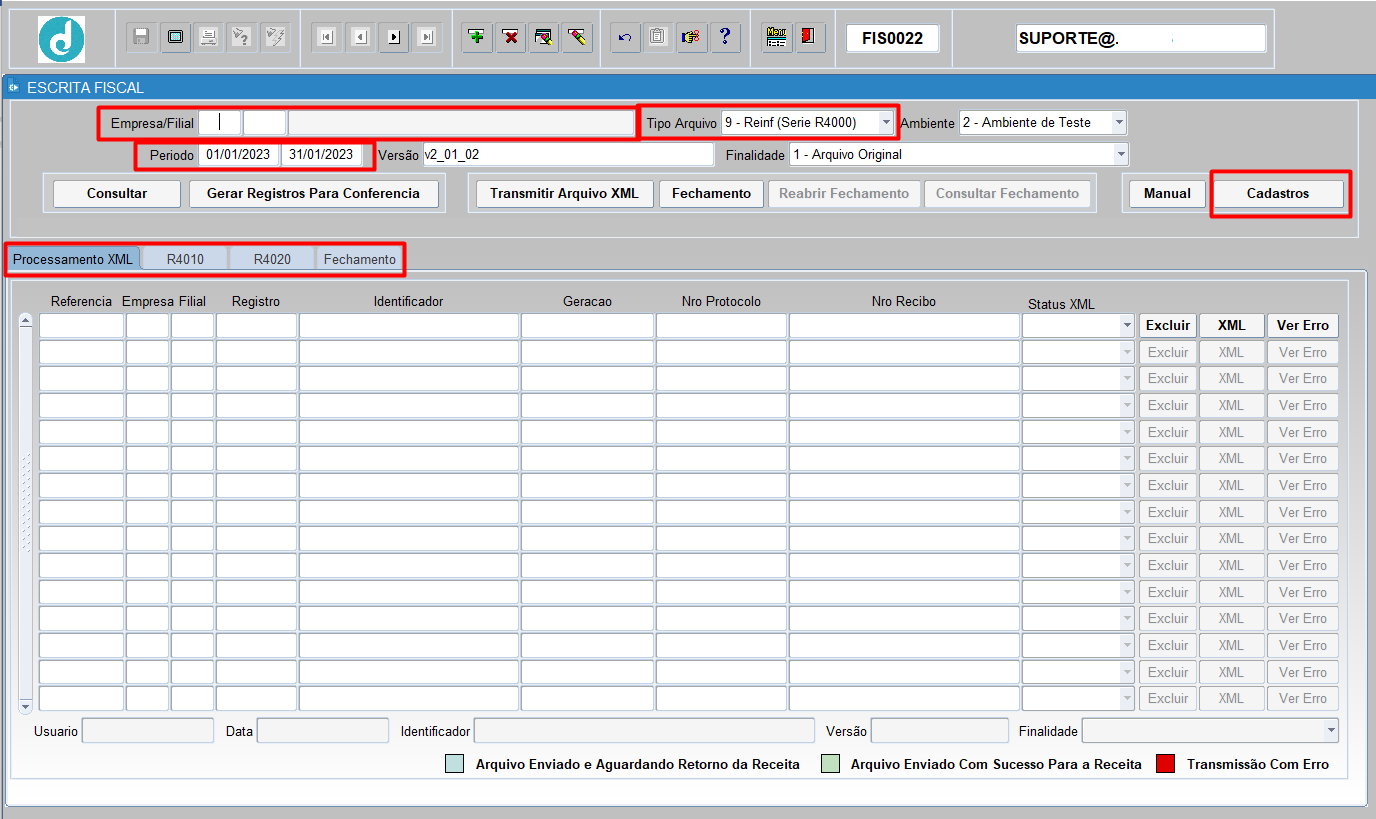The height and width of the screenshot is (819, 1376).
Task: Go to first record arrow icon
Action: (326, 37)
